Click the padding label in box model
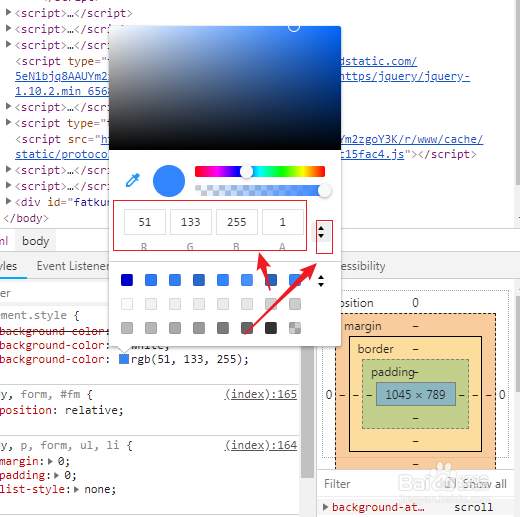 [392, 372]
